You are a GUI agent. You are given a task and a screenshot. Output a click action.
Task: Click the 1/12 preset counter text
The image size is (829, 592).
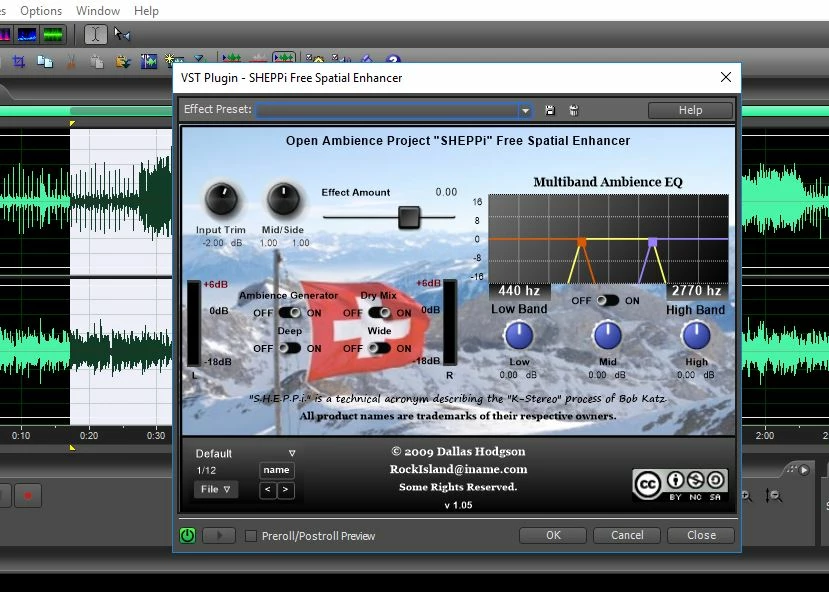206,470
